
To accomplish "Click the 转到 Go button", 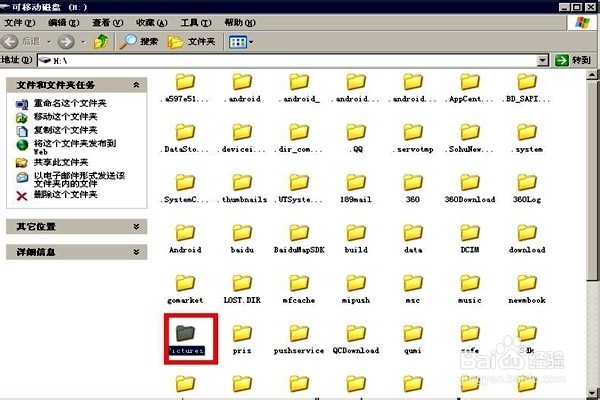I will coord(573,60).
